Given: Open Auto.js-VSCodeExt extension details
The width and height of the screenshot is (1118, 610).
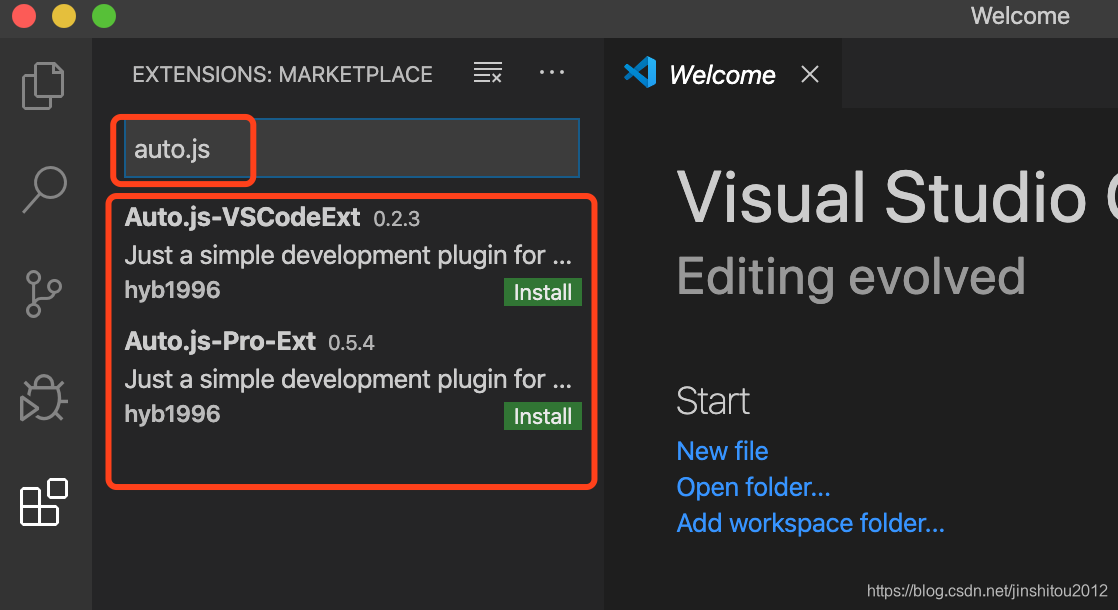Looking at the screenshot, I should pyautogui.click(x=242, y=218).
